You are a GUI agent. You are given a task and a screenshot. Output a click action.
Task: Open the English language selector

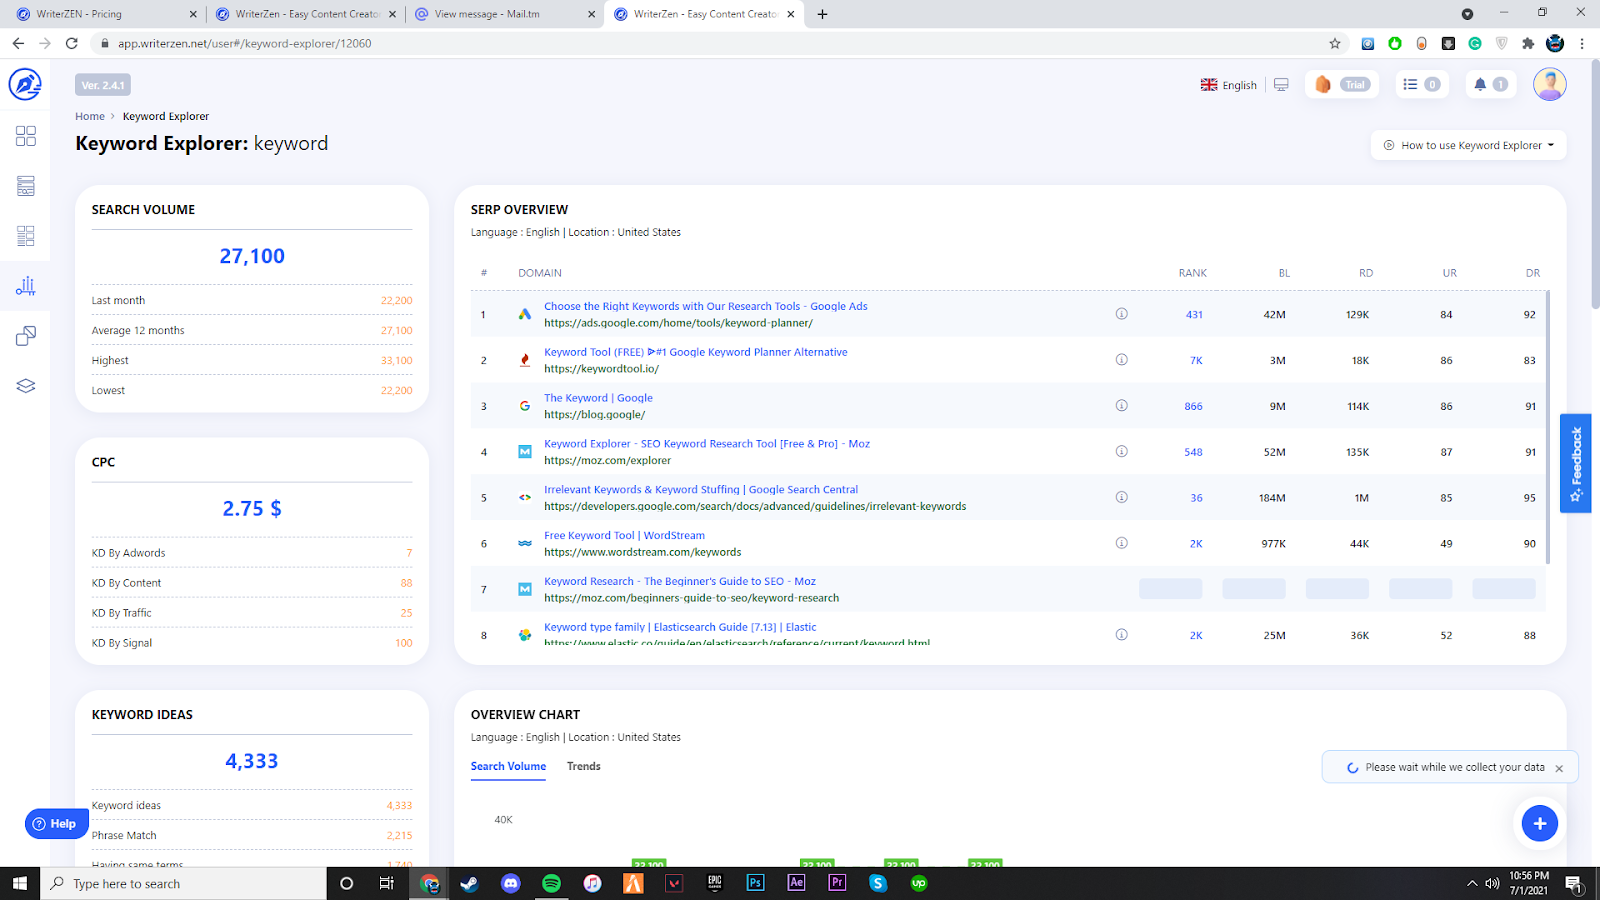[1229, 85]
